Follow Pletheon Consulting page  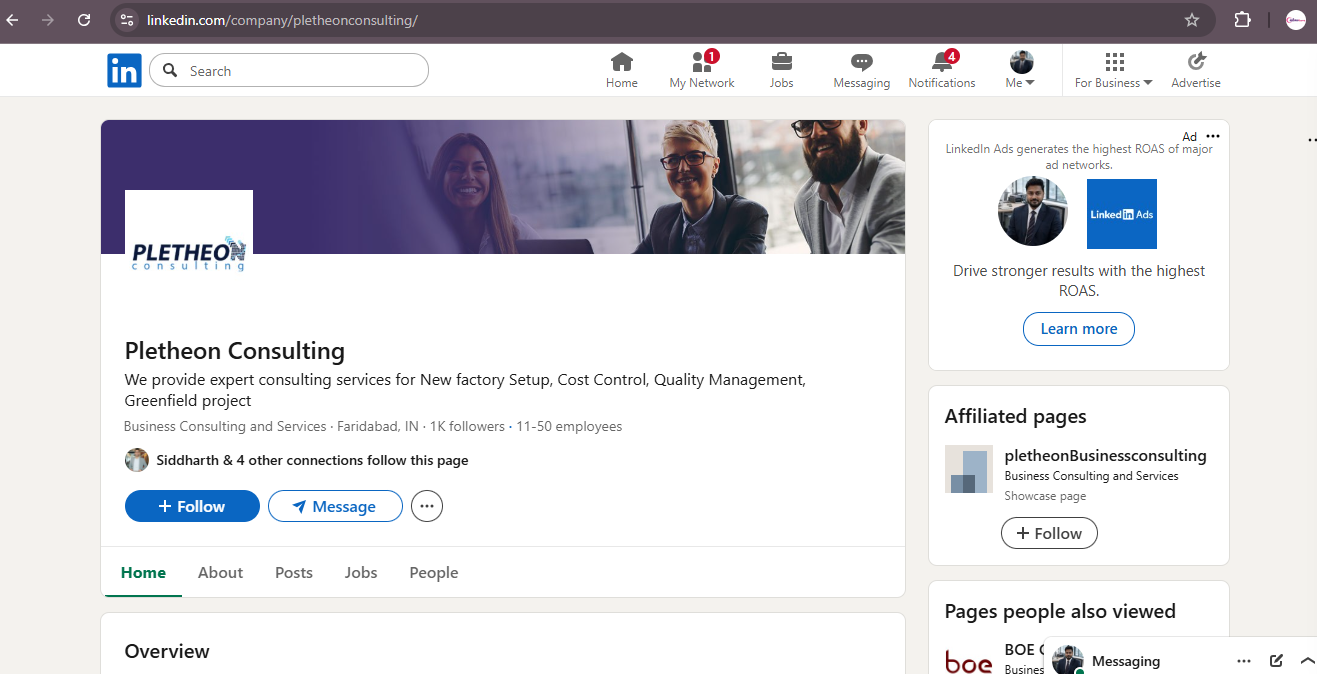click(192, 506)
